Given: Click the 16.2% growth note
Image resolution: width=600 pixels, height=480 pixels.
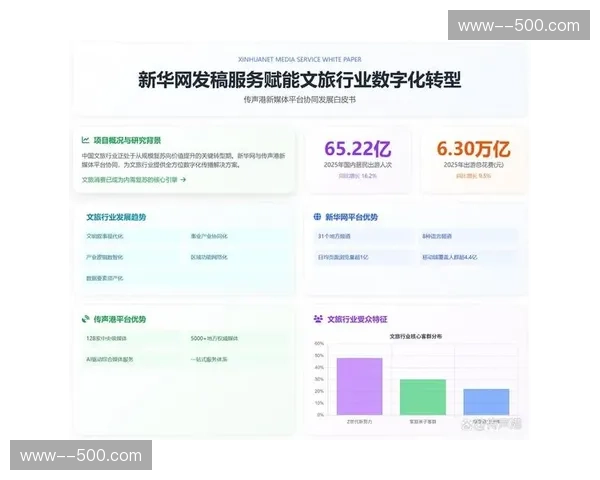Looking at the screenshot, I should tap(358, 176).
